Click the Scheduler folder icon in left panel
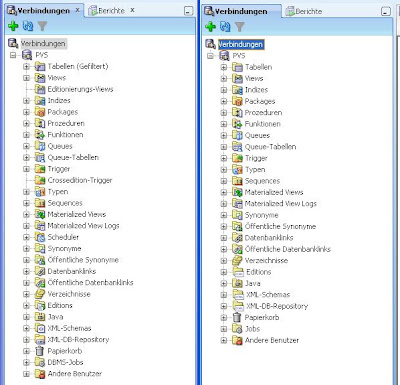This screenshot has width=400, height=385. (x=40, y=237)
